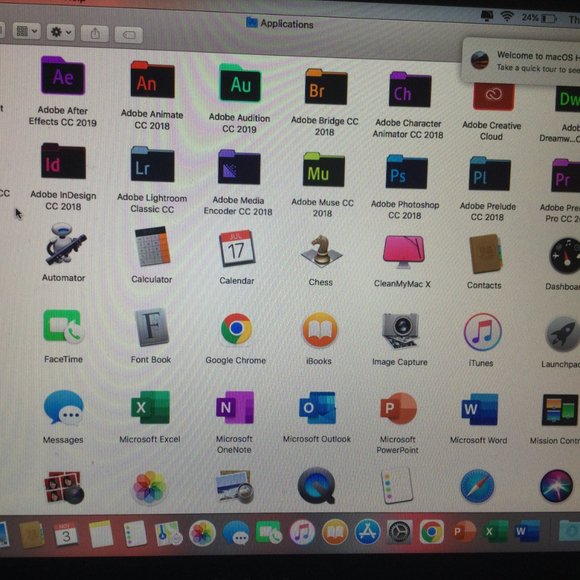This screenshot has height=580, width=580.
Task: Open Adobe Photoshop CC 2018 folder
Action: coord(407,172)
